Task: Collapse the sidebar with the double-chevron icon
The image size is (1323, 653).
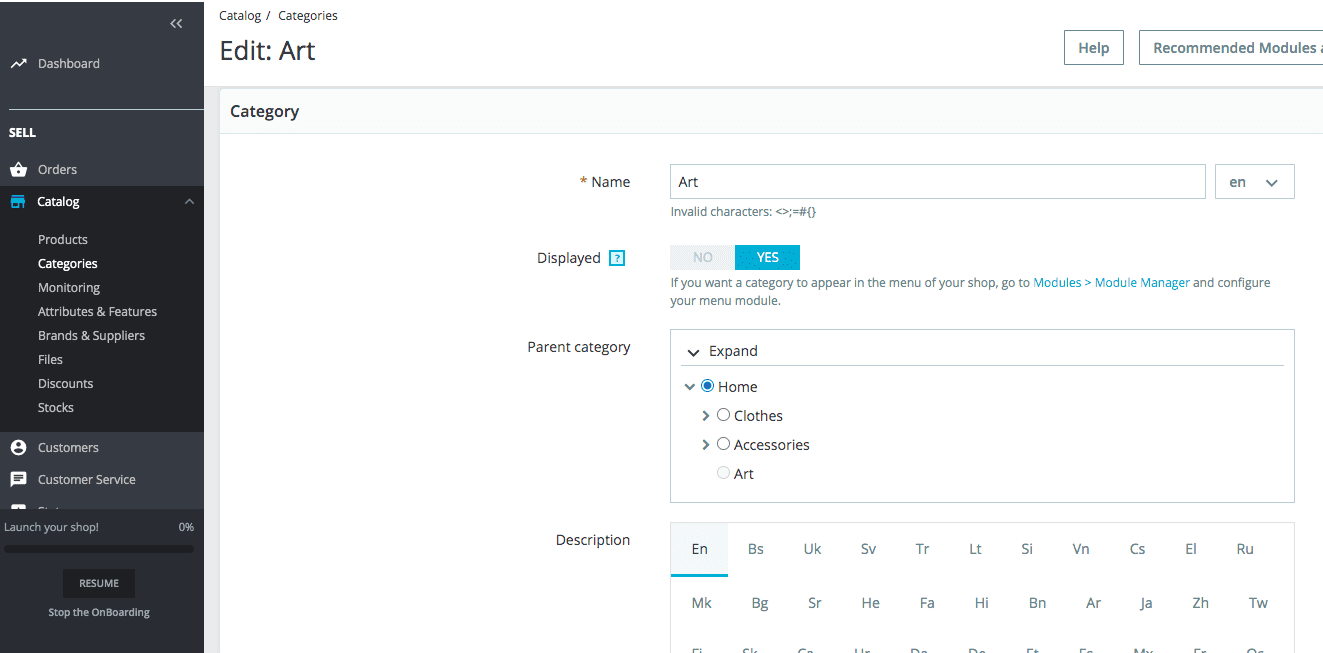Action: click(x=176, y=23)
